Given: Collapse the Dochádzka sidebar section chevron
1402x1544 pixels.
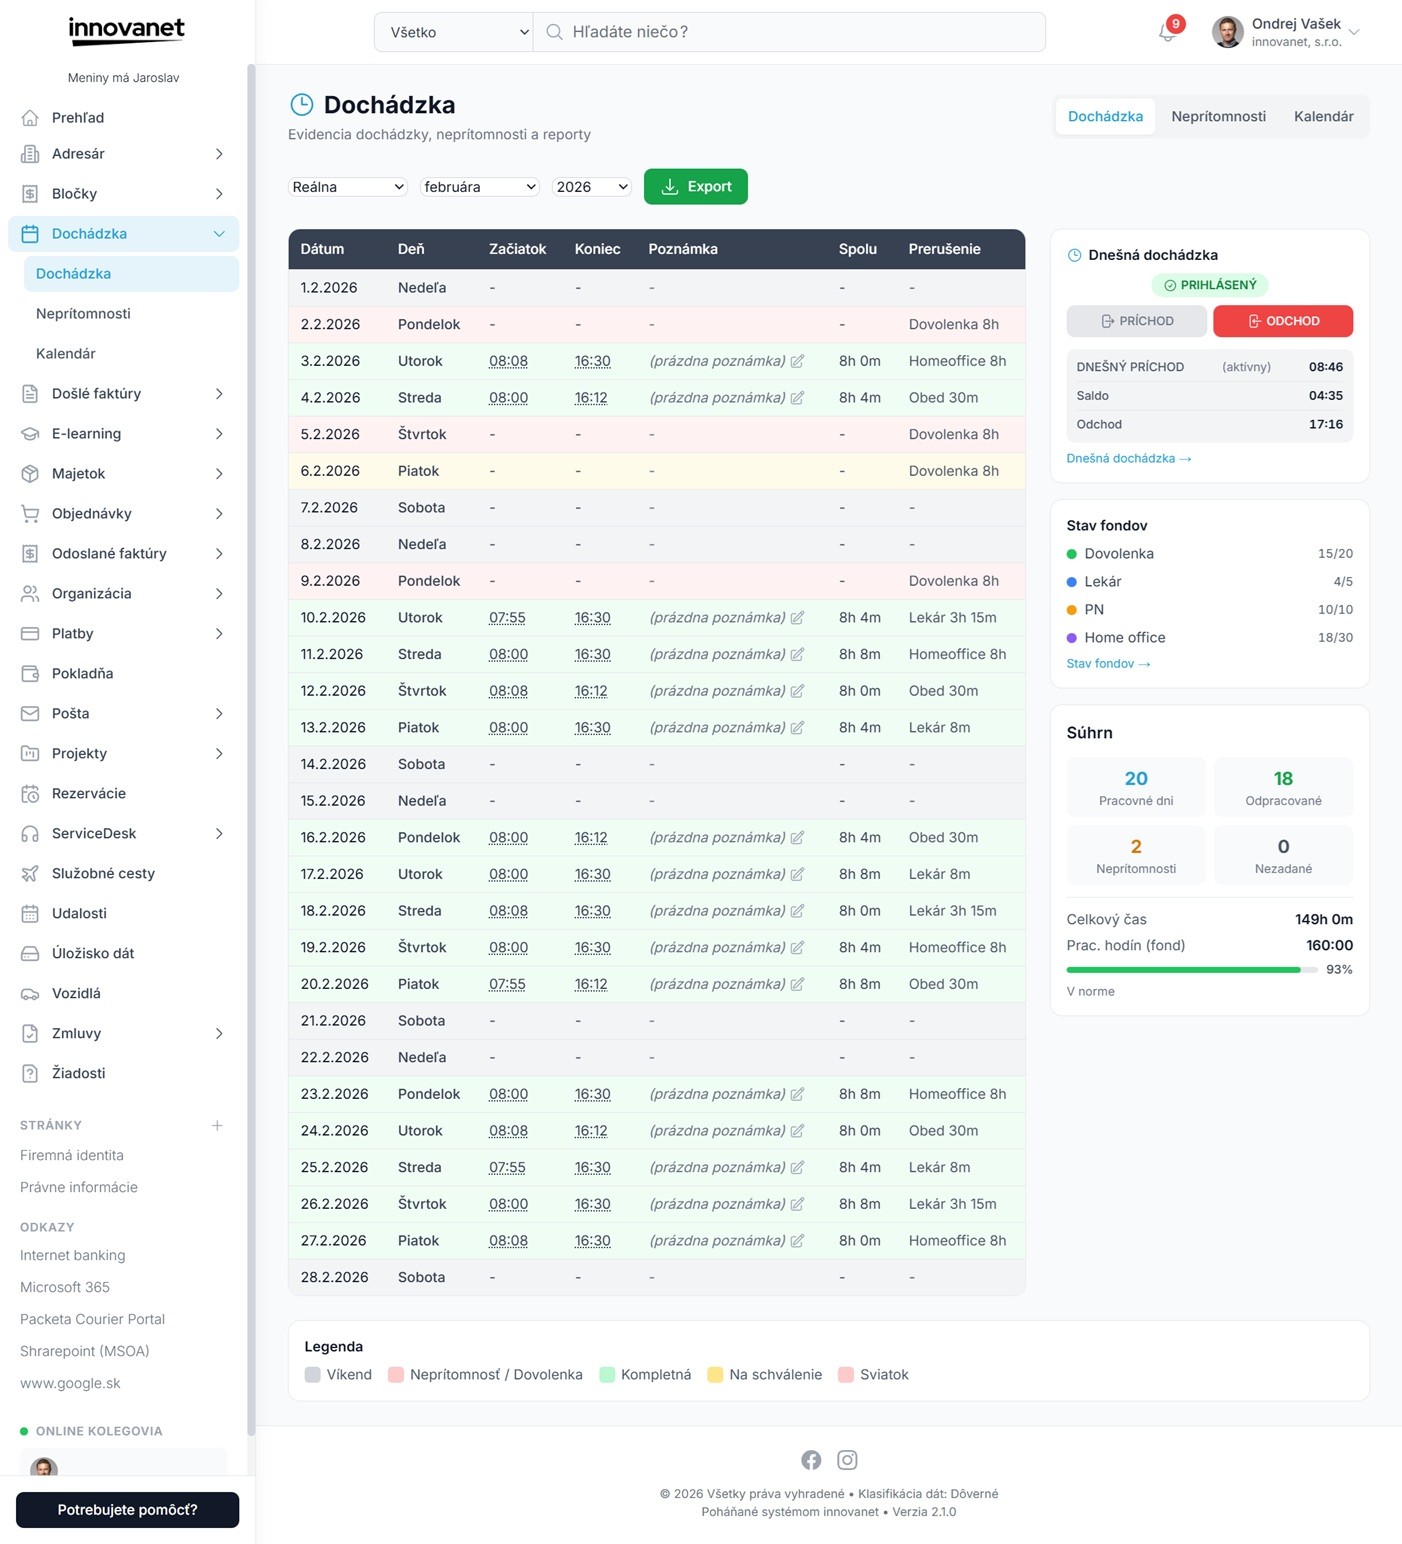Looking at the screenshot, I should 219,234.
